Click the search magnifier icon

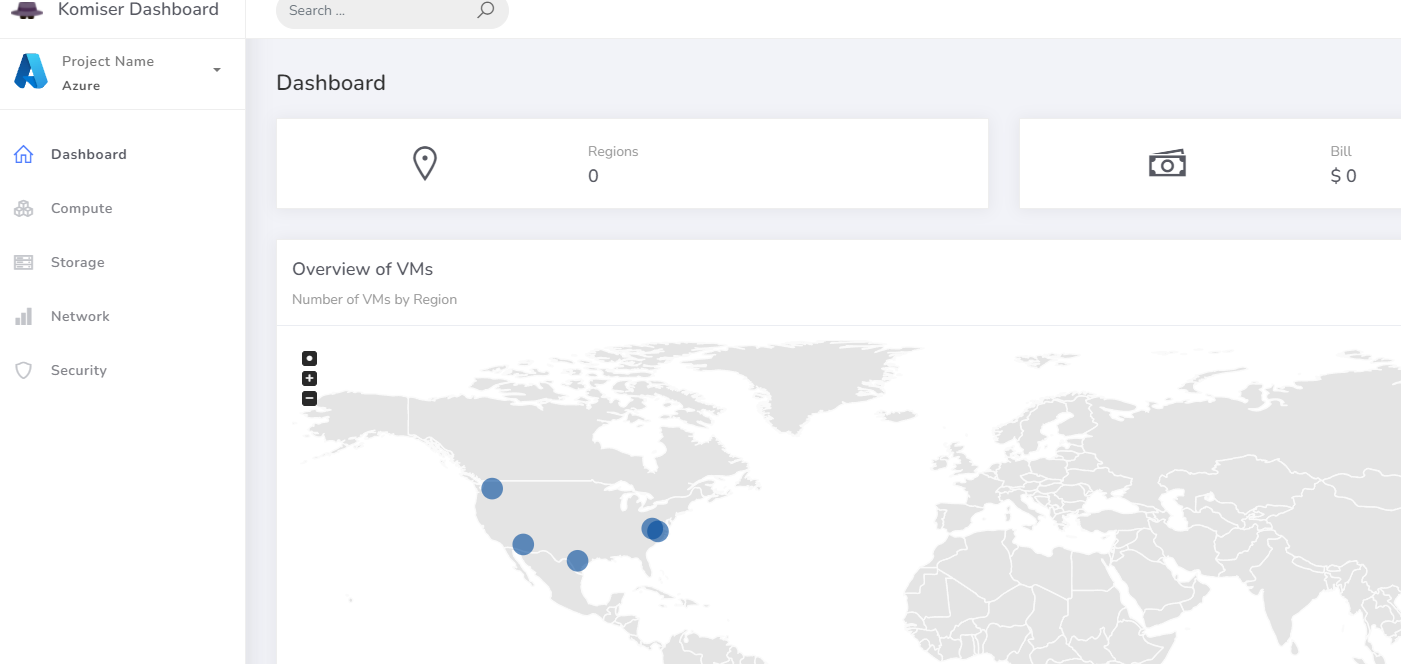tap(485, 9)
